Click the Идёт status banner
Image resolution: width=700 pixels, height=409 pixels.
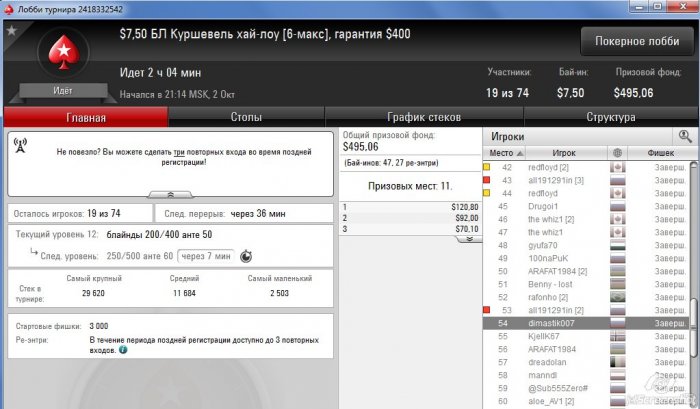click(63, 91)
